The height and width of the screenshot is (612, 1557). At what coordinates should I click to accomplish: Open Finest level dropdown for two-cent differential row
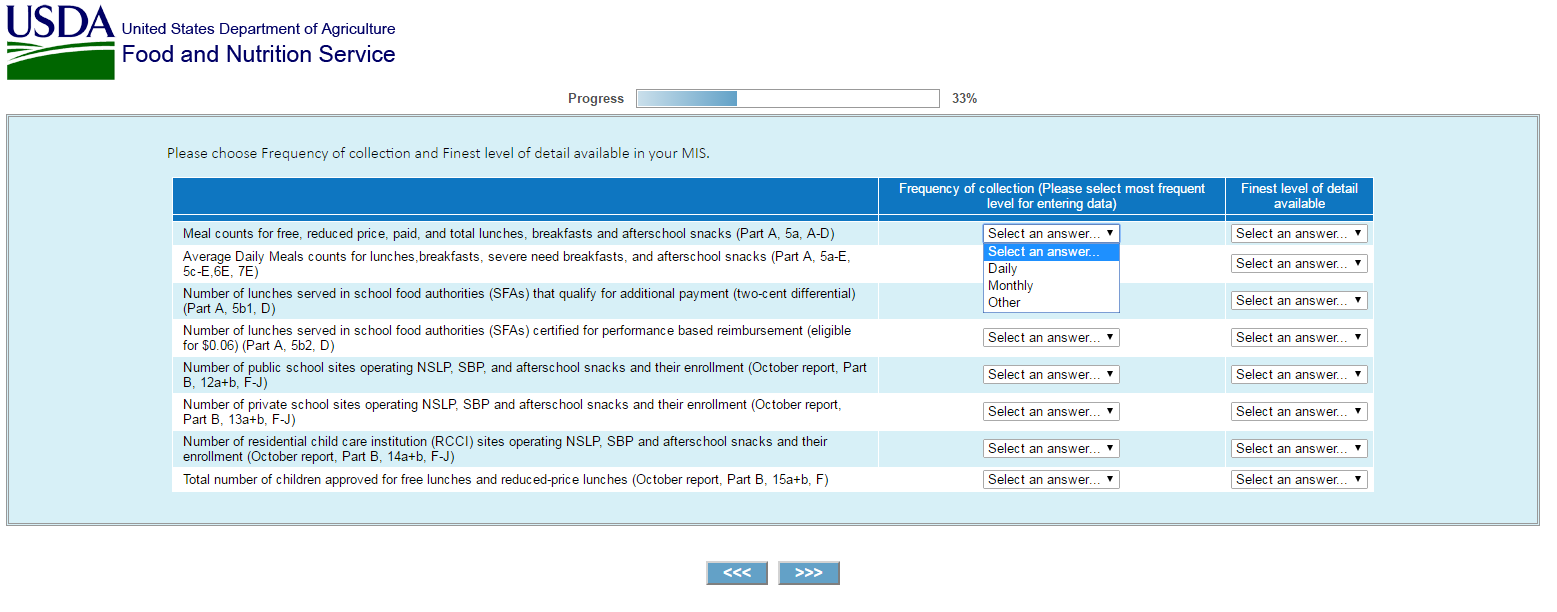click(x=1298, y=301)
